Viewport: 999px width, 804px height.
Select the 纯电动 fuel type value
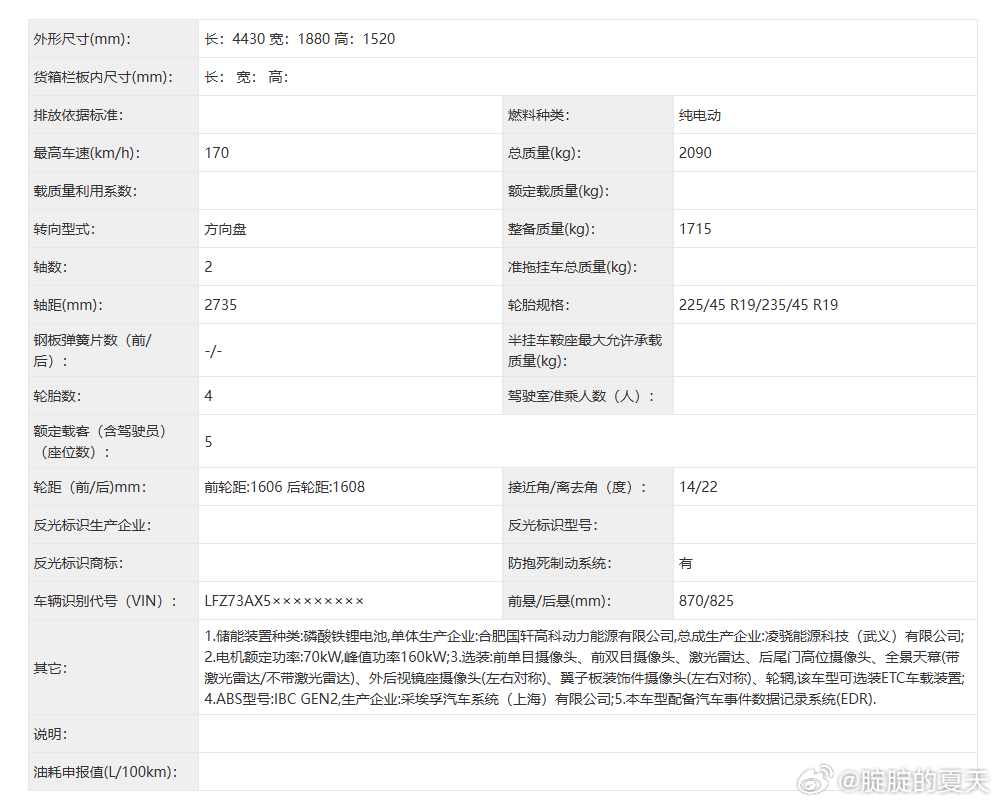[700, 115]
